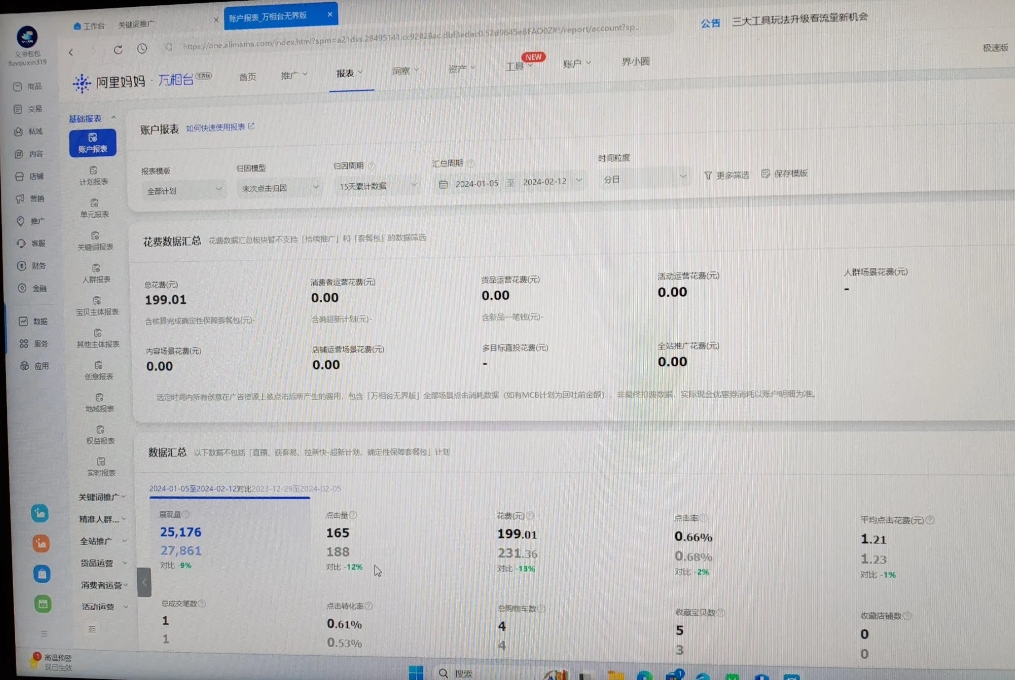The height and width of the screenshot is (680, 1015).
Task: Open the 单元报表 report in the sidebar
Action: 95,208
